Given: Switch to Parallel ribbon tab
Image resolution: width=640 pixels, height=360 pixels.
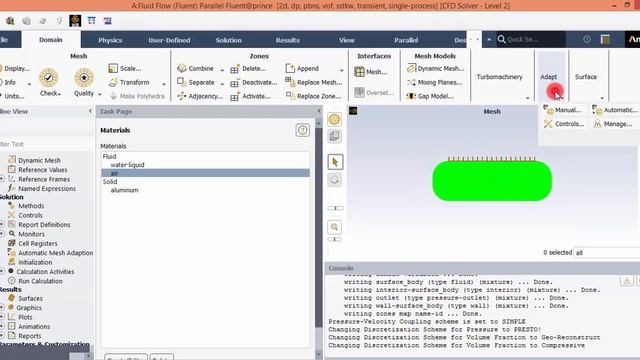Looking at the screenshot, I should click(x=406, y=40).
